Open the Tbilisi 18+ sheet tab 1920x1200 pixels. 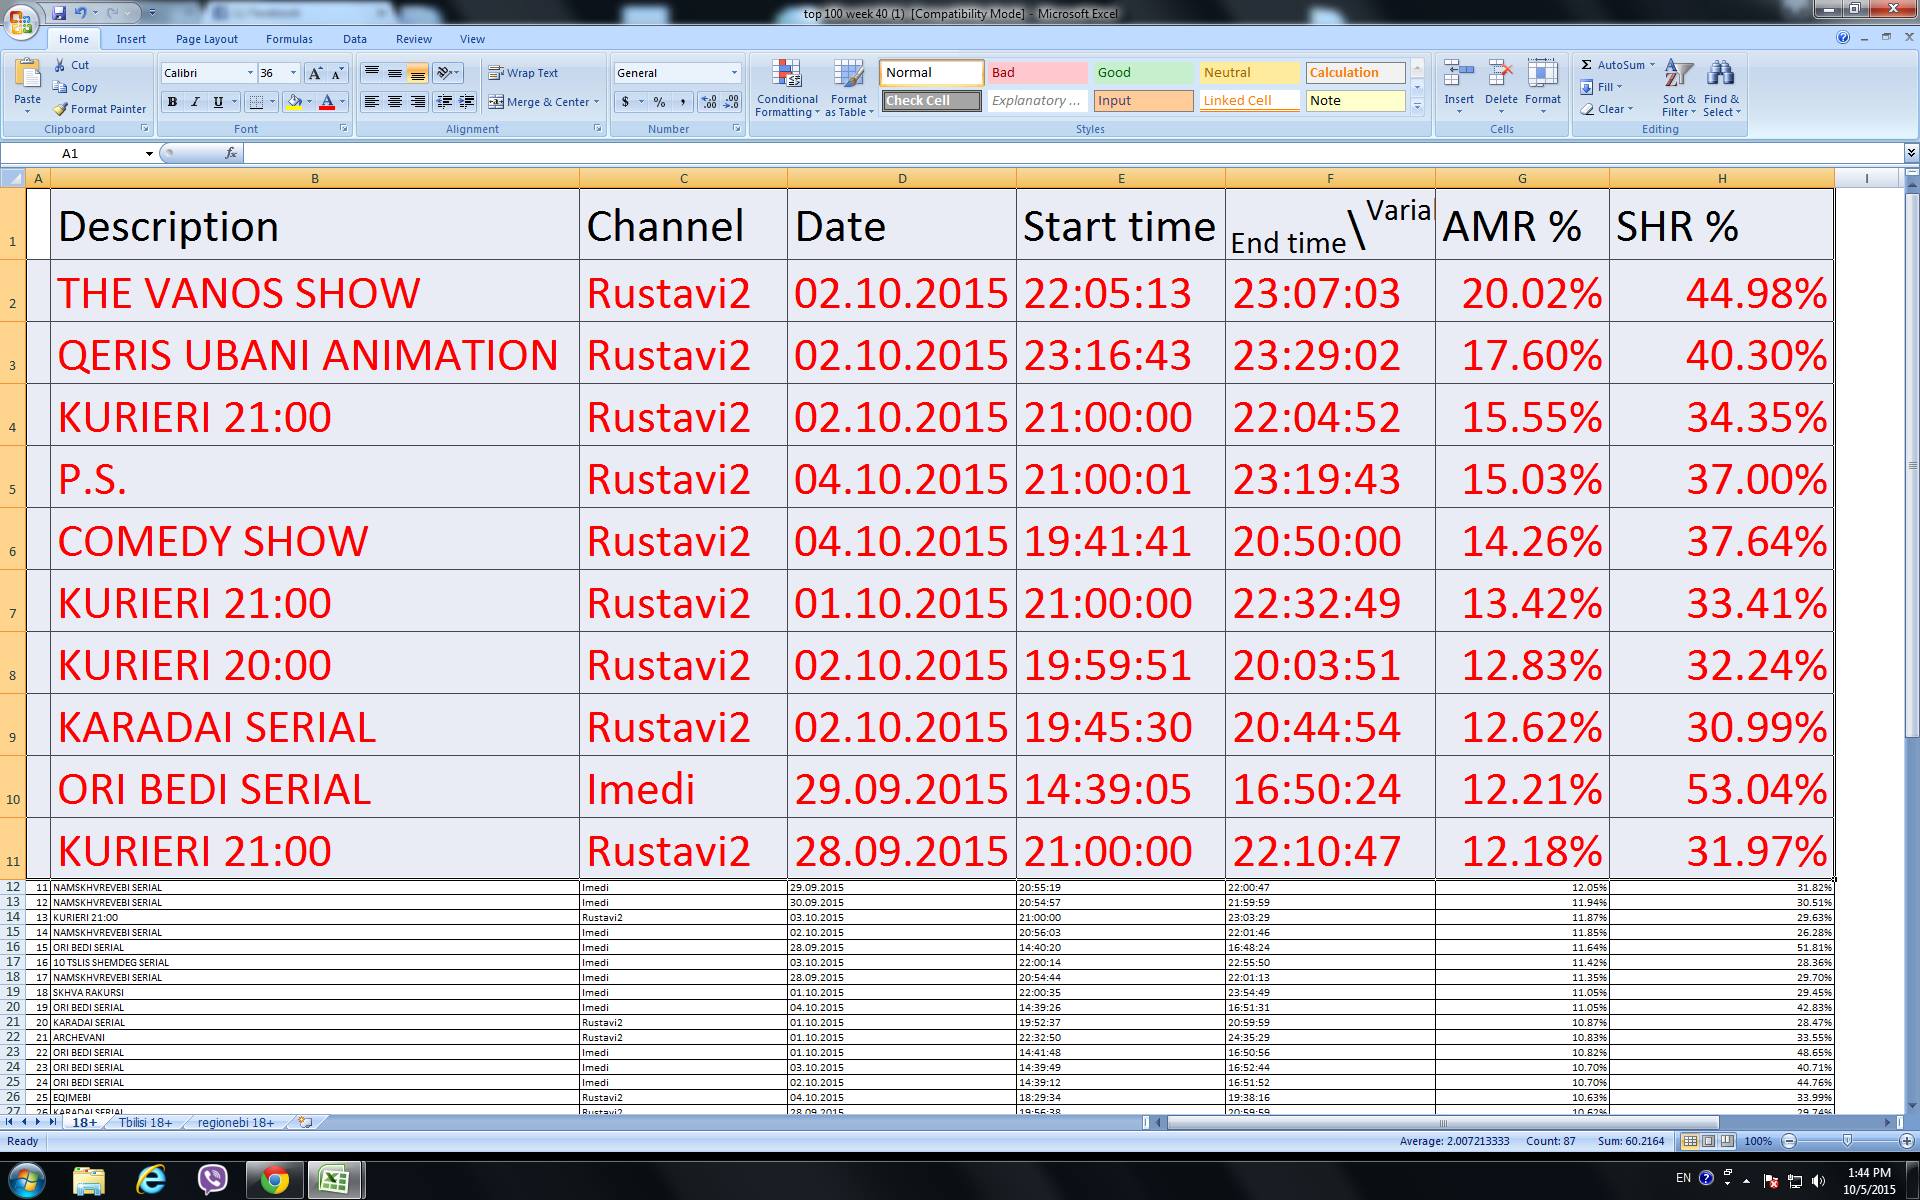145,1123
